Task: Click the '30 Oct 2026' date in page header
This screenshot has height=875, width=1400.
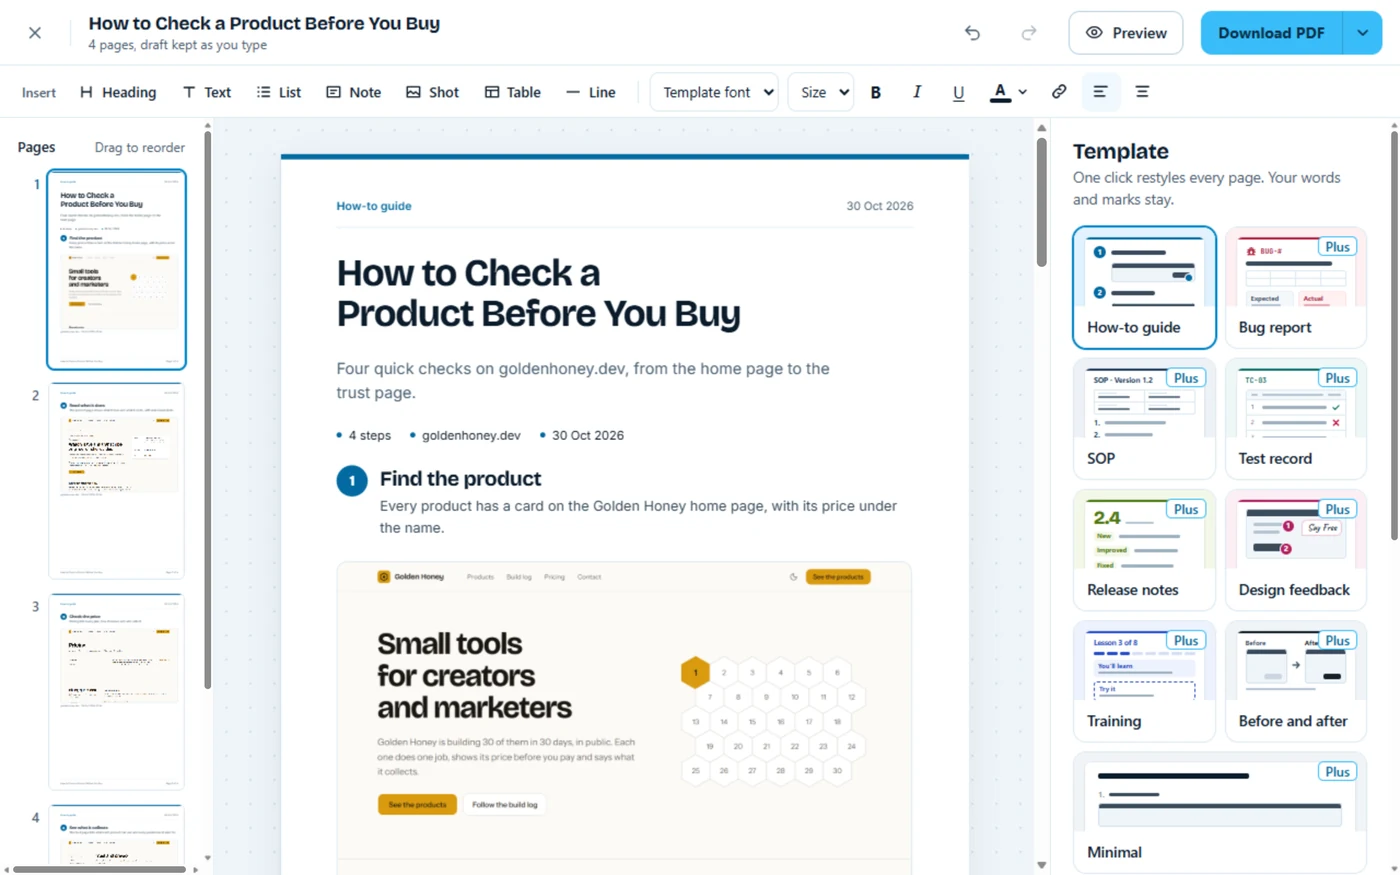Action: pos(880,206)
